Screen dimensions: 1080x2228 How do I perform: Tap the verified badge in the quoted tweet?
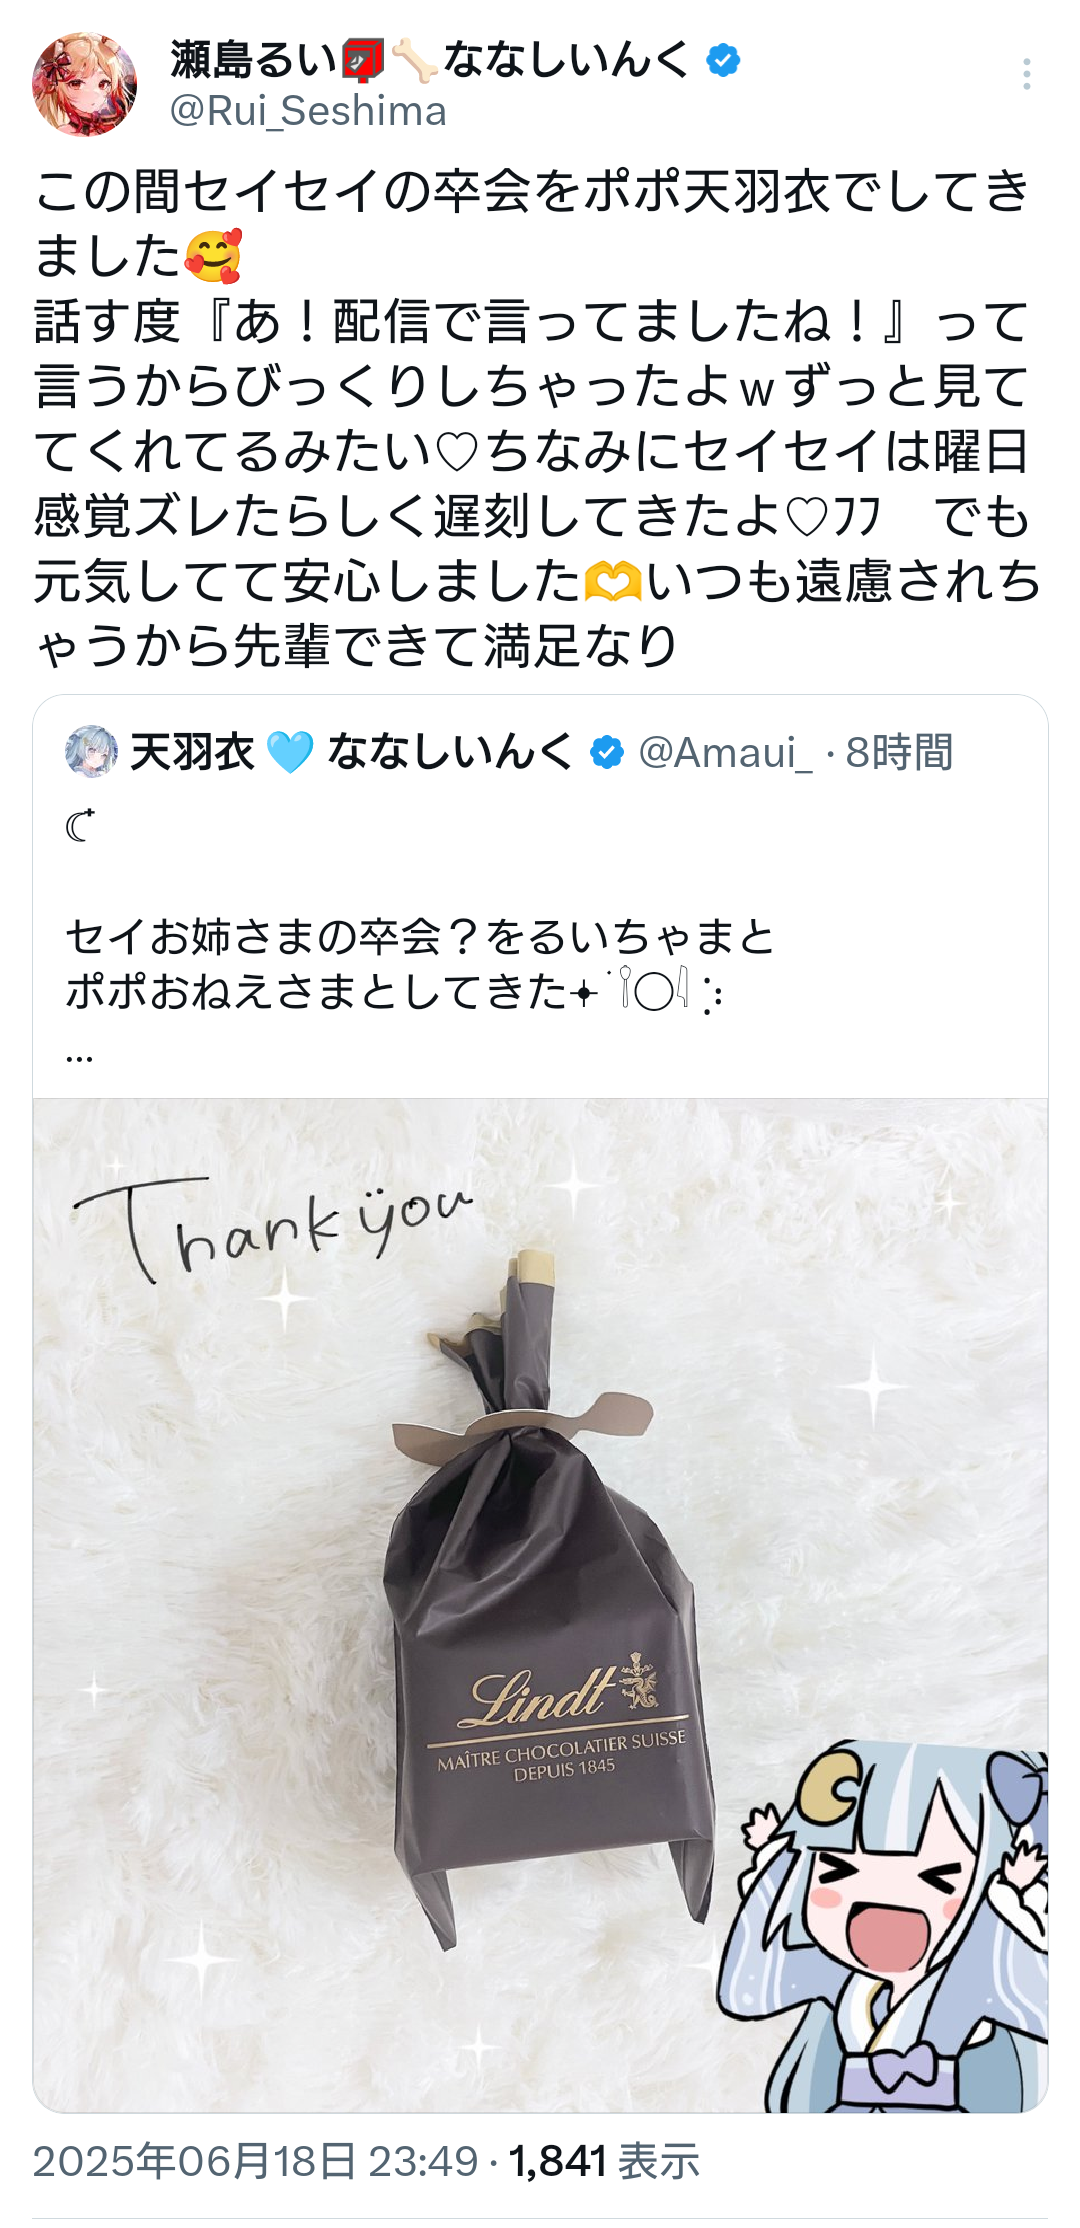click(x=606, y=752)
